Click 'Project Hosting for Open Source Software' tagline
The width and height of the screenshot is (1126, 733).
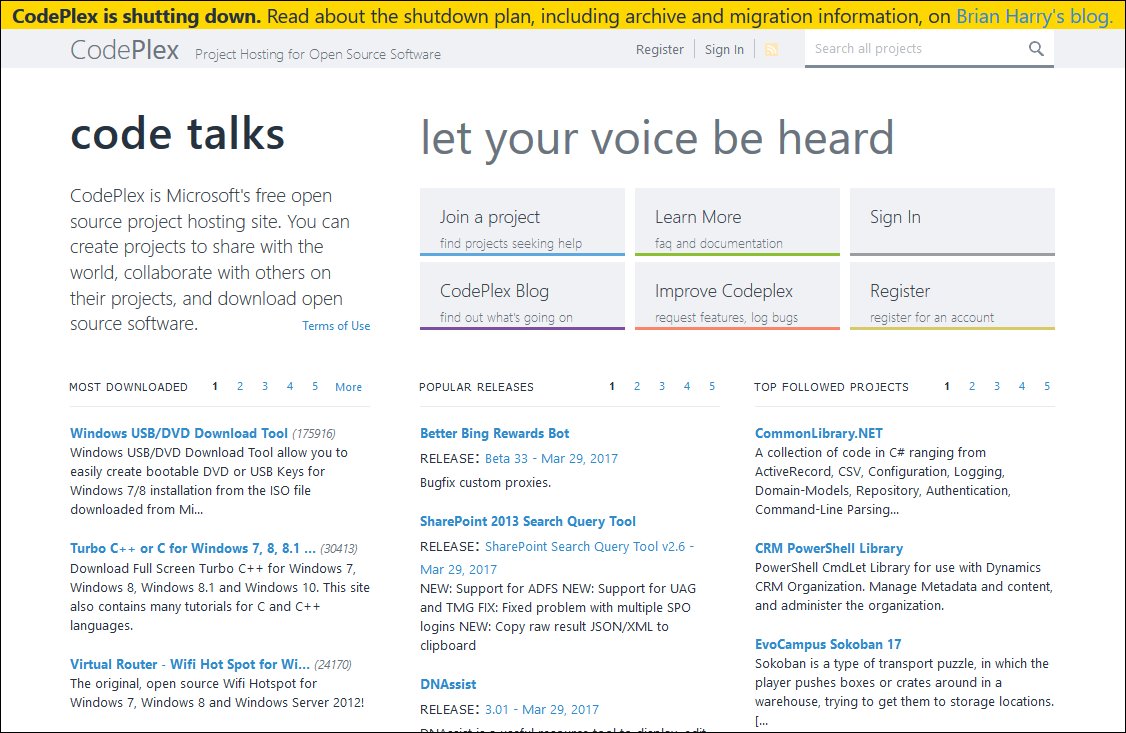(318, 54)
